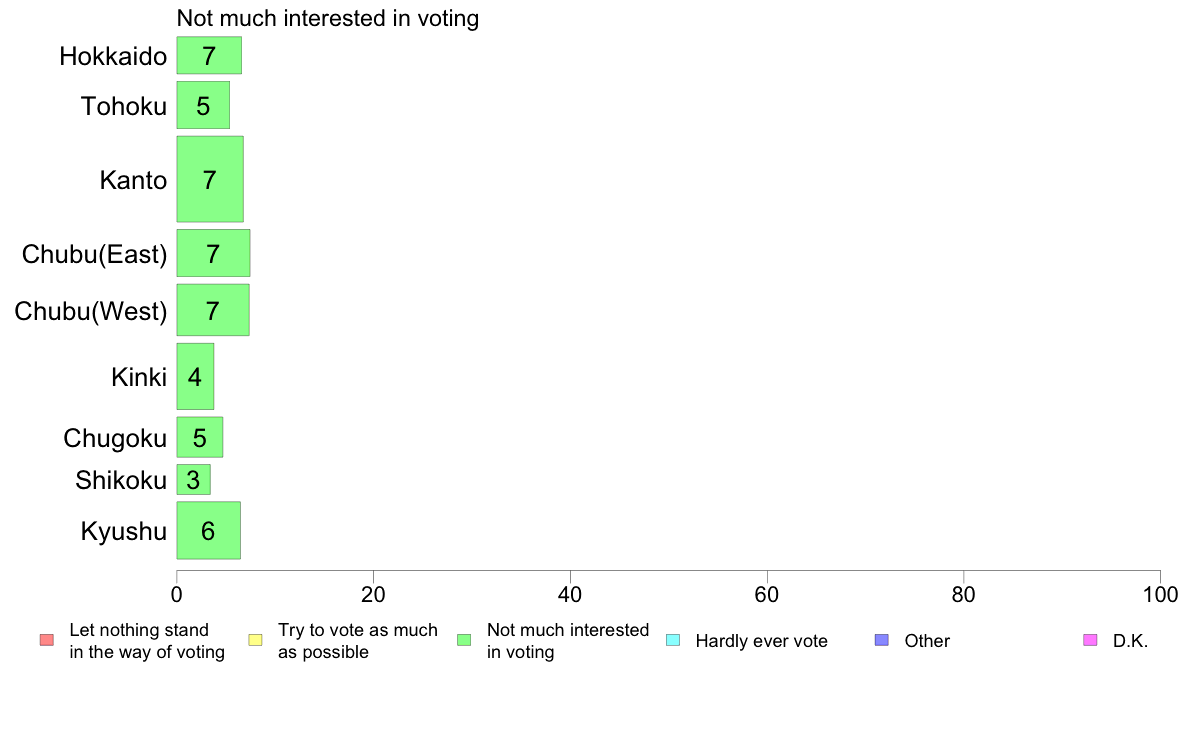This screenshot has height=736, width=1188.
Task: Select the Shikoku bar showing 3
Action: coord(193,480)
